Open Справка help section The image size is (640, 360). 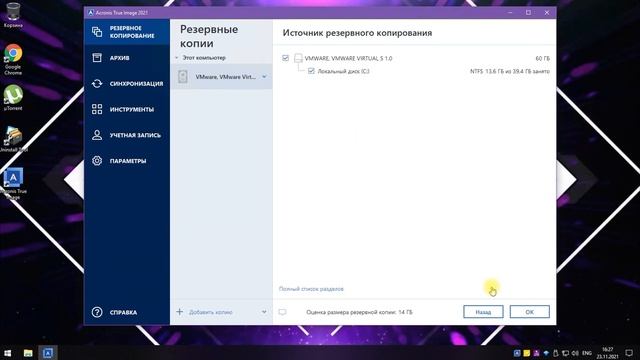[127, 312]
